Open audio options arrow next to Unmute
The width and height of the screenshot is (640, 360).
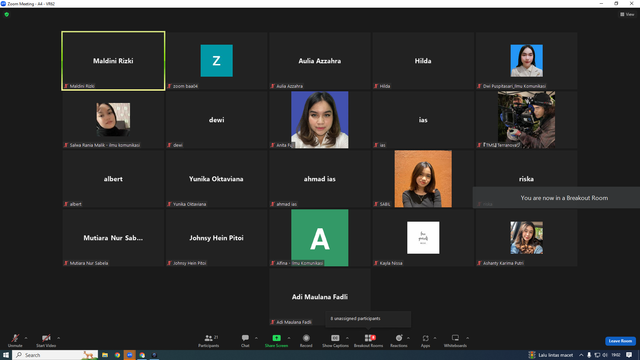coord(26,338)
